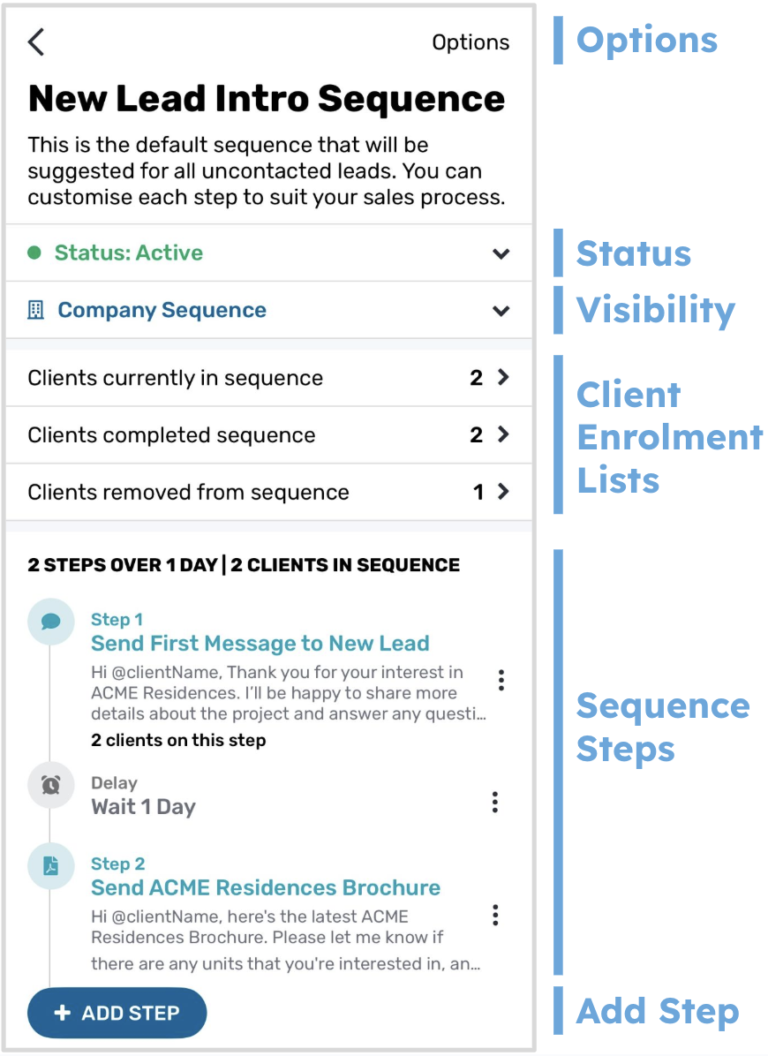The height and width of the screenshot is (1056, 768).
Task: Open the three-dot menu for the Delay step
Action: (495, 801)
